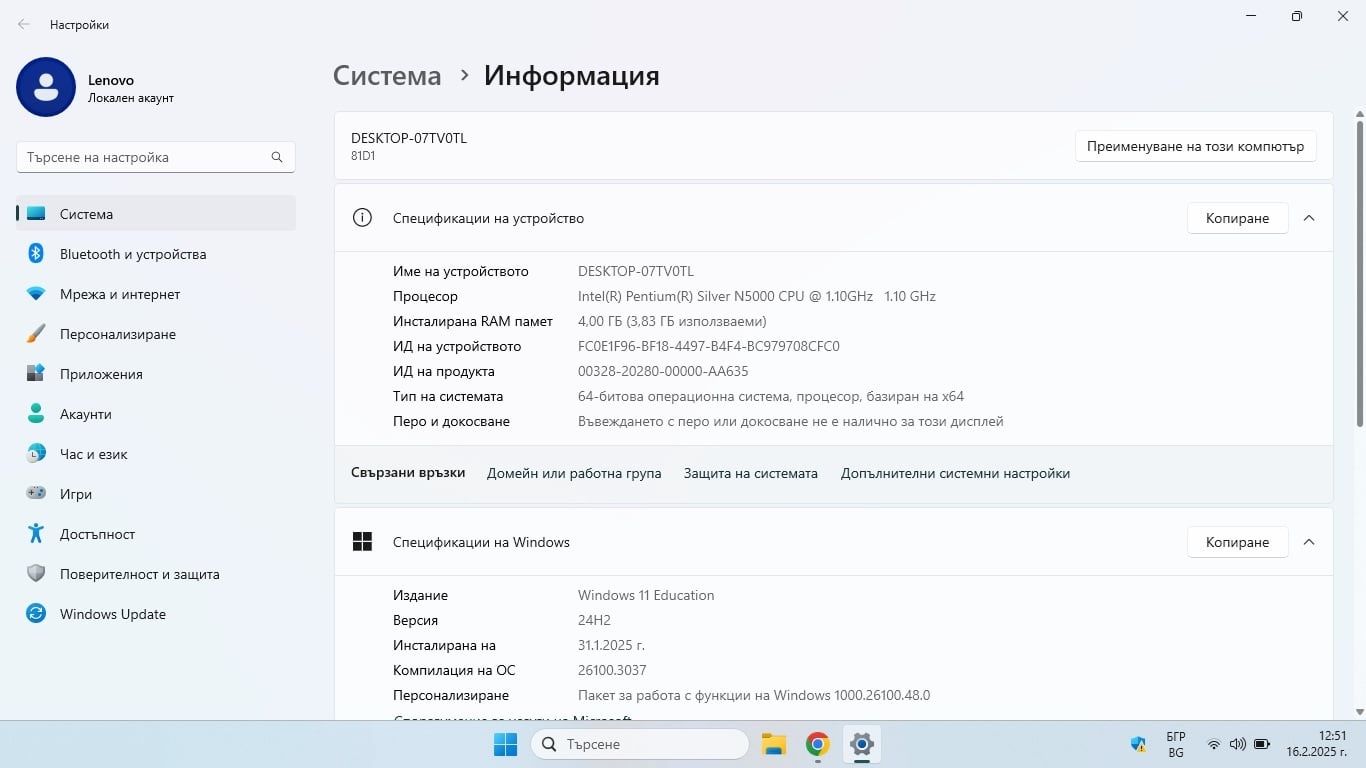Click the Час и език globe-clock icon
The width and height of the screenshot is (1366, 768).
click(36, 454)
